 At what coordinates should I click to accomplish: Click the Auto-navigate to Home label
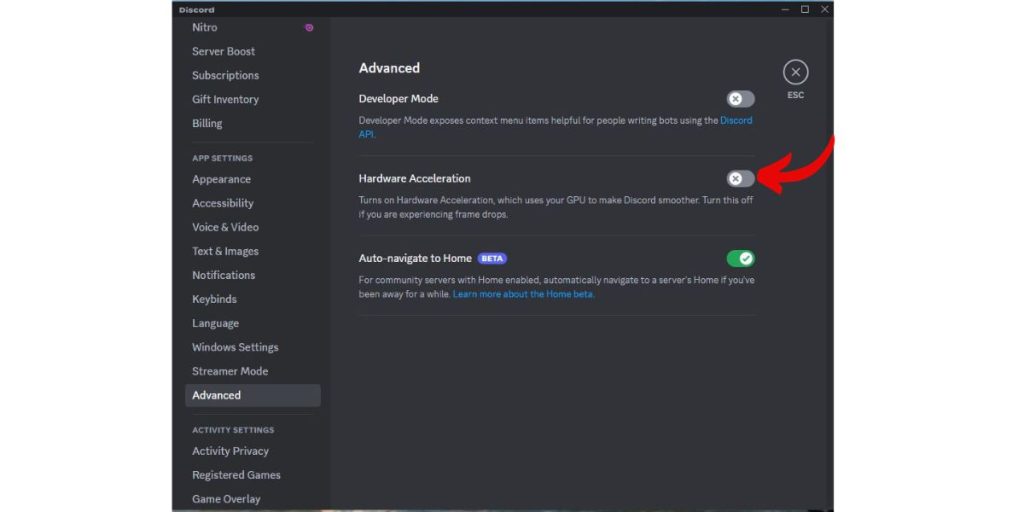[415, 259]
